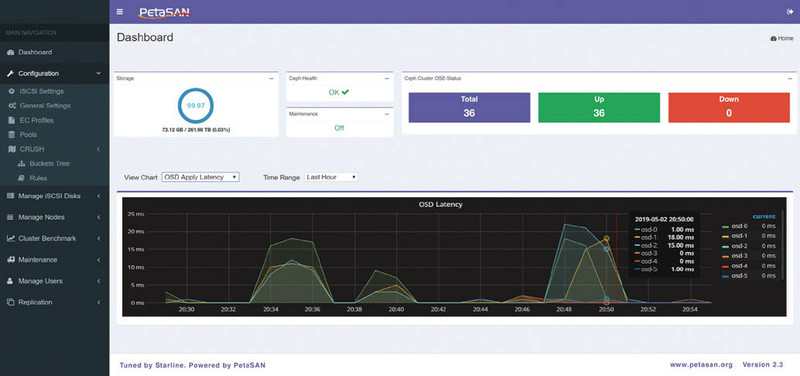Click the Rules book icon

coord(21,178)
